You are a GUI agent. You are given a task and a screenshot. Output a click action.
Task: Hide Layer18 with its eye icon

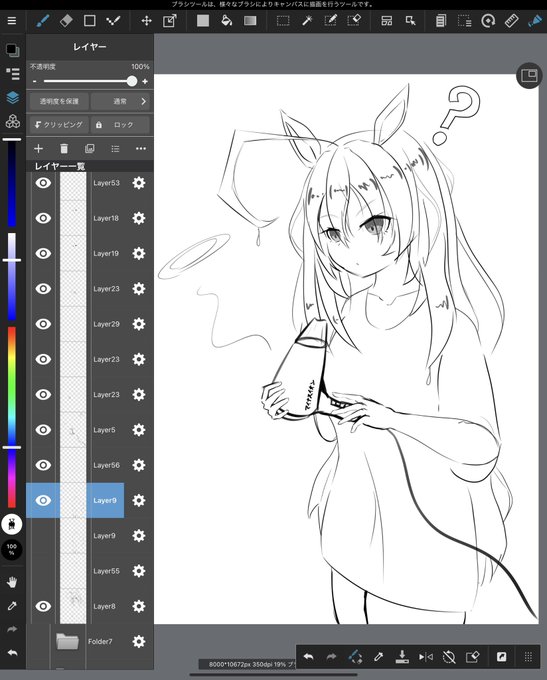[43, 218]
